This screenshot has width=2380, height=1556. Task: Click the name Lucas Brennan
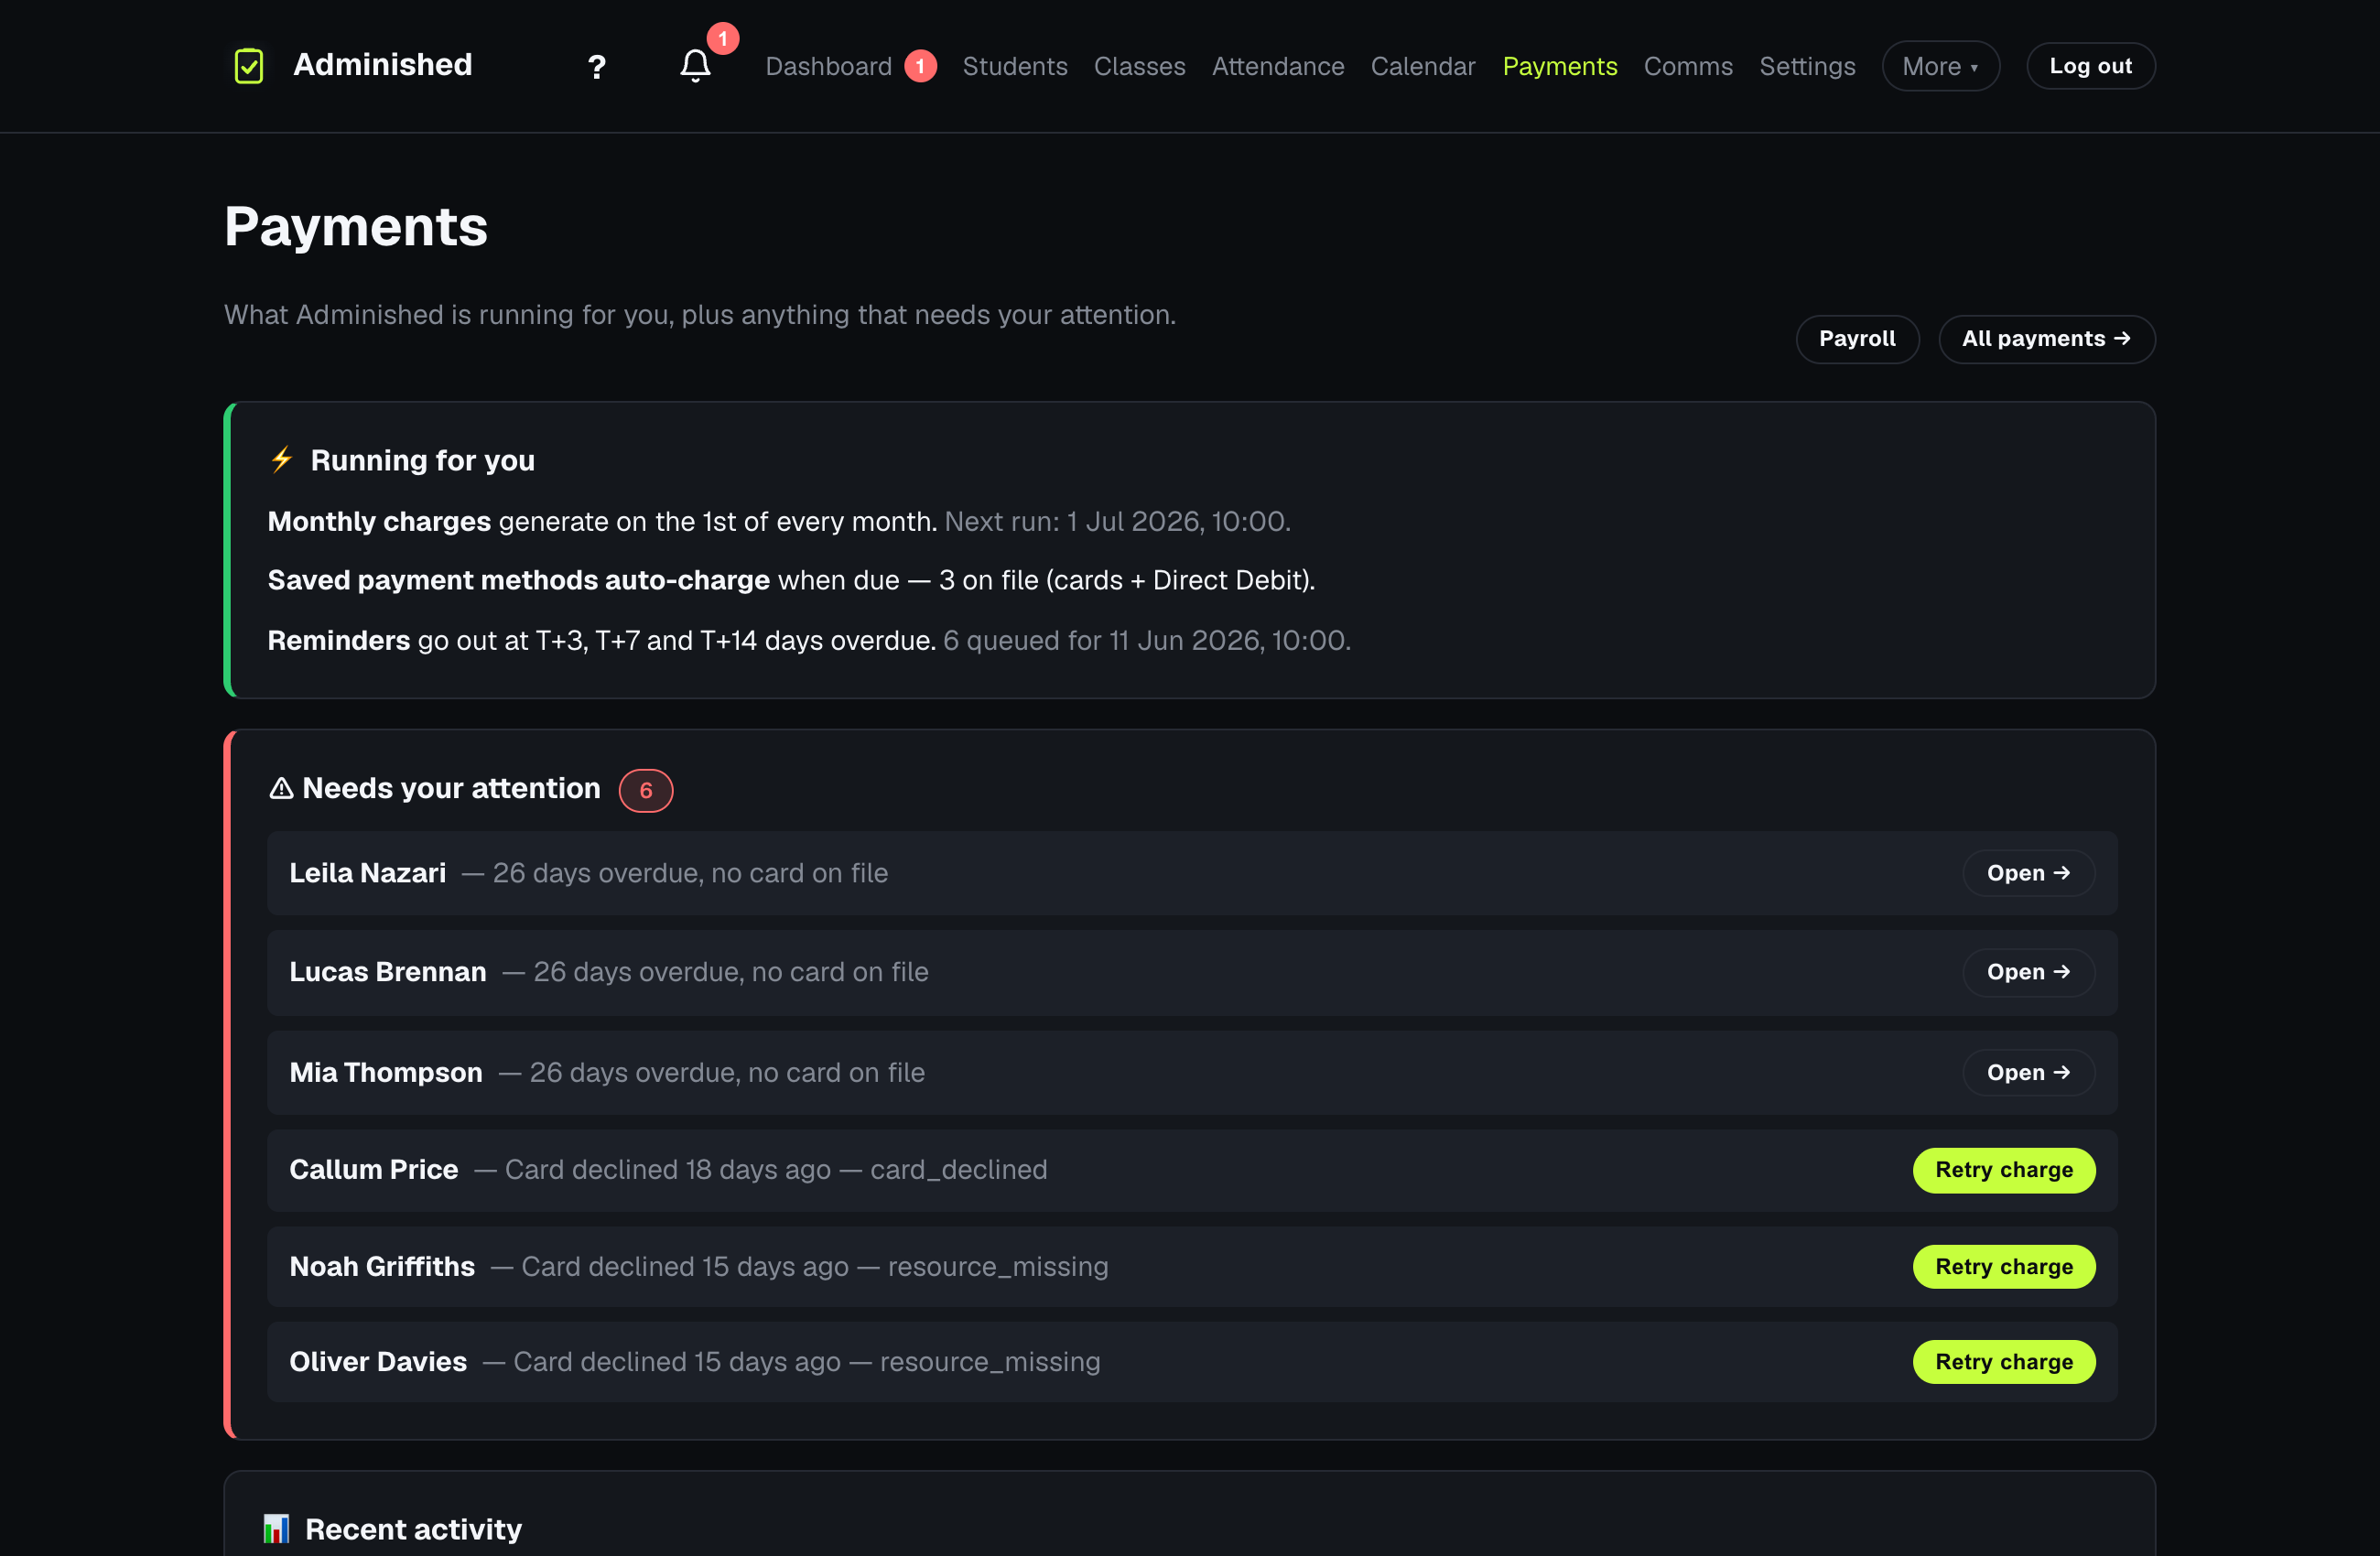[x=388, y=972]
